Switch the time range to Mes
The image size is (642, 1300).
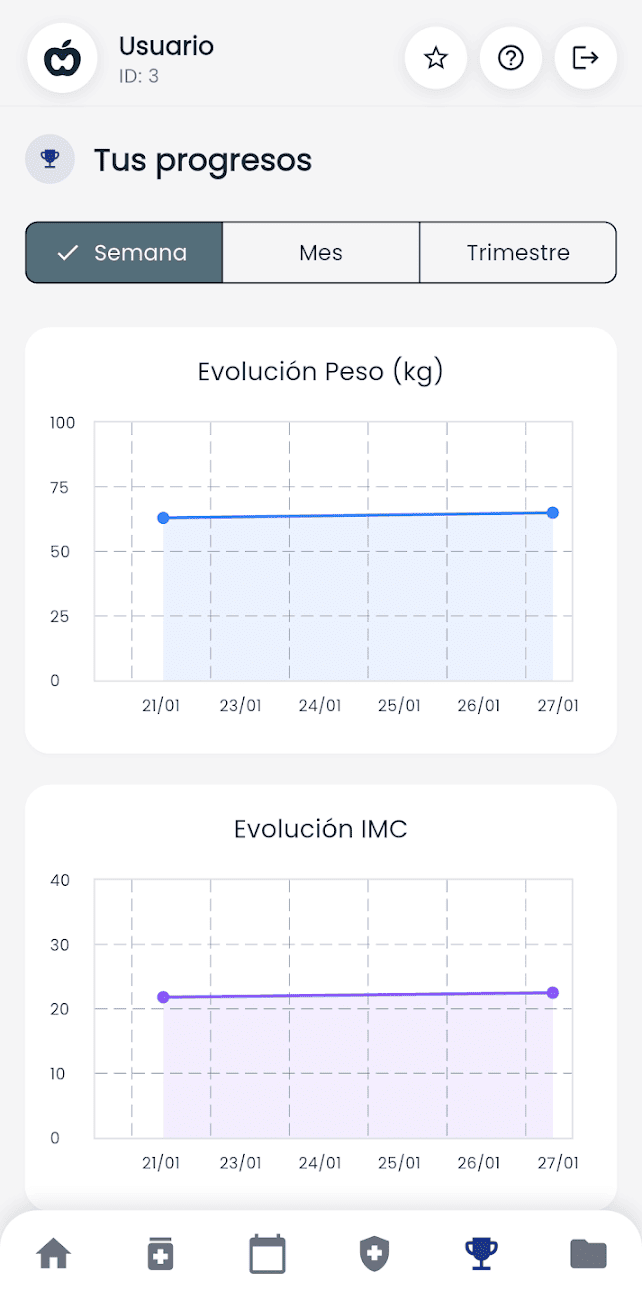320,253
